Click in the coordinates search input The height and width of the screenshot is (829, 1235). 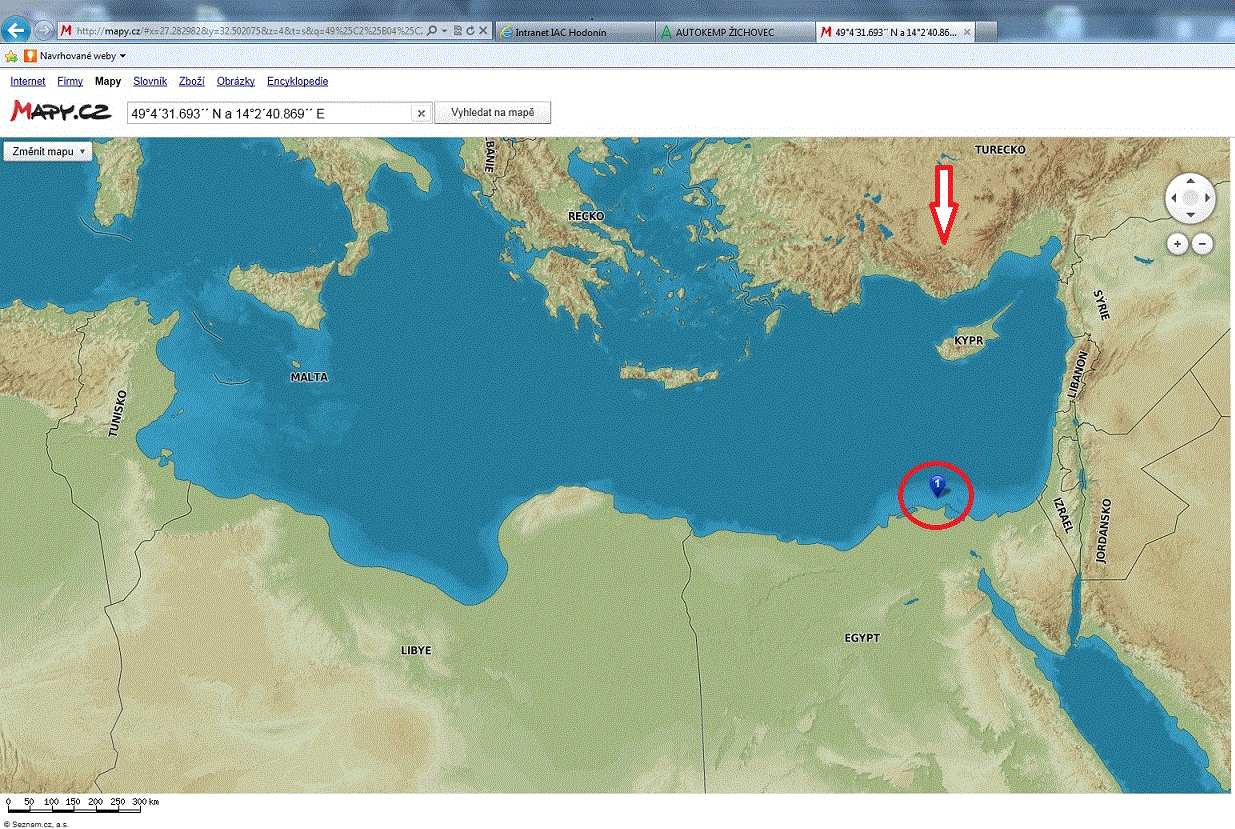[x=268, y=114]
